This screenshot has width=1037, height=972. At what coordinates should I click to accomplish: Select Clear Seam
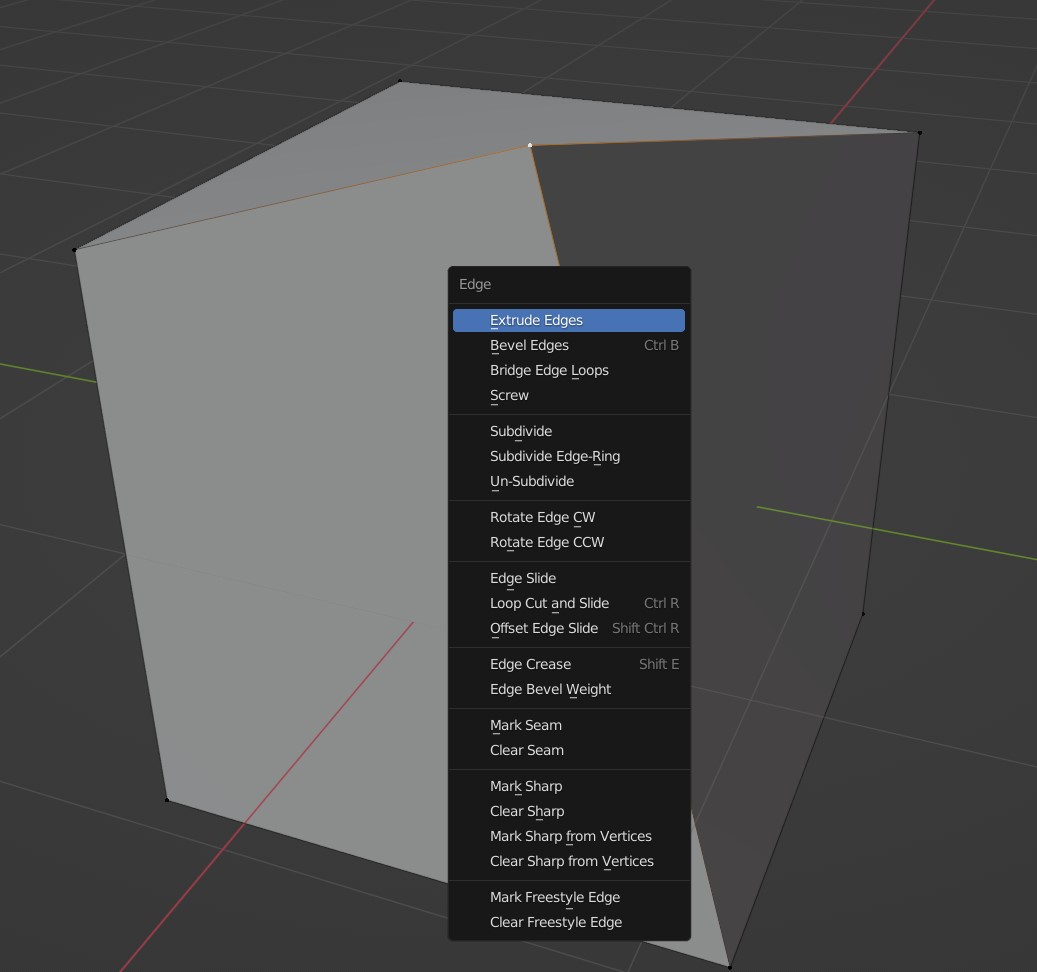click(569, 750)
